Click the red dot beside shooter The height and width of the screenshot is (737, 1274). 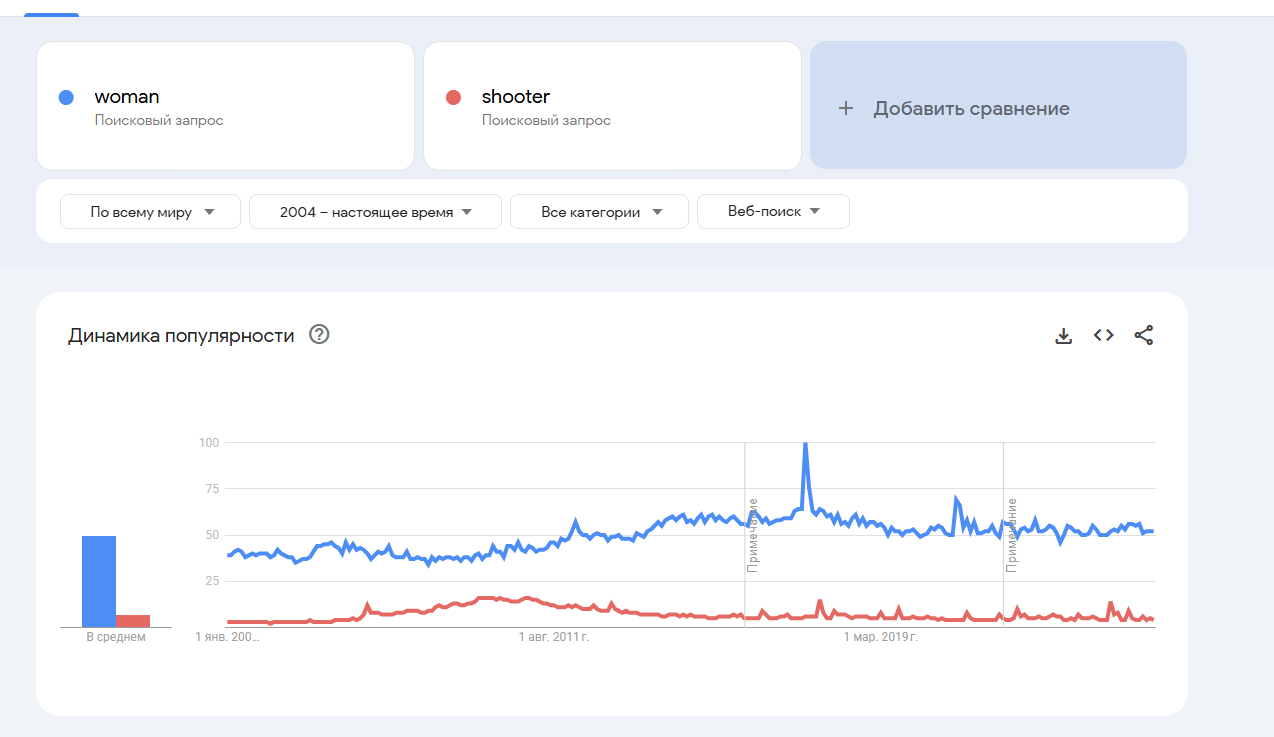(453, 97)
